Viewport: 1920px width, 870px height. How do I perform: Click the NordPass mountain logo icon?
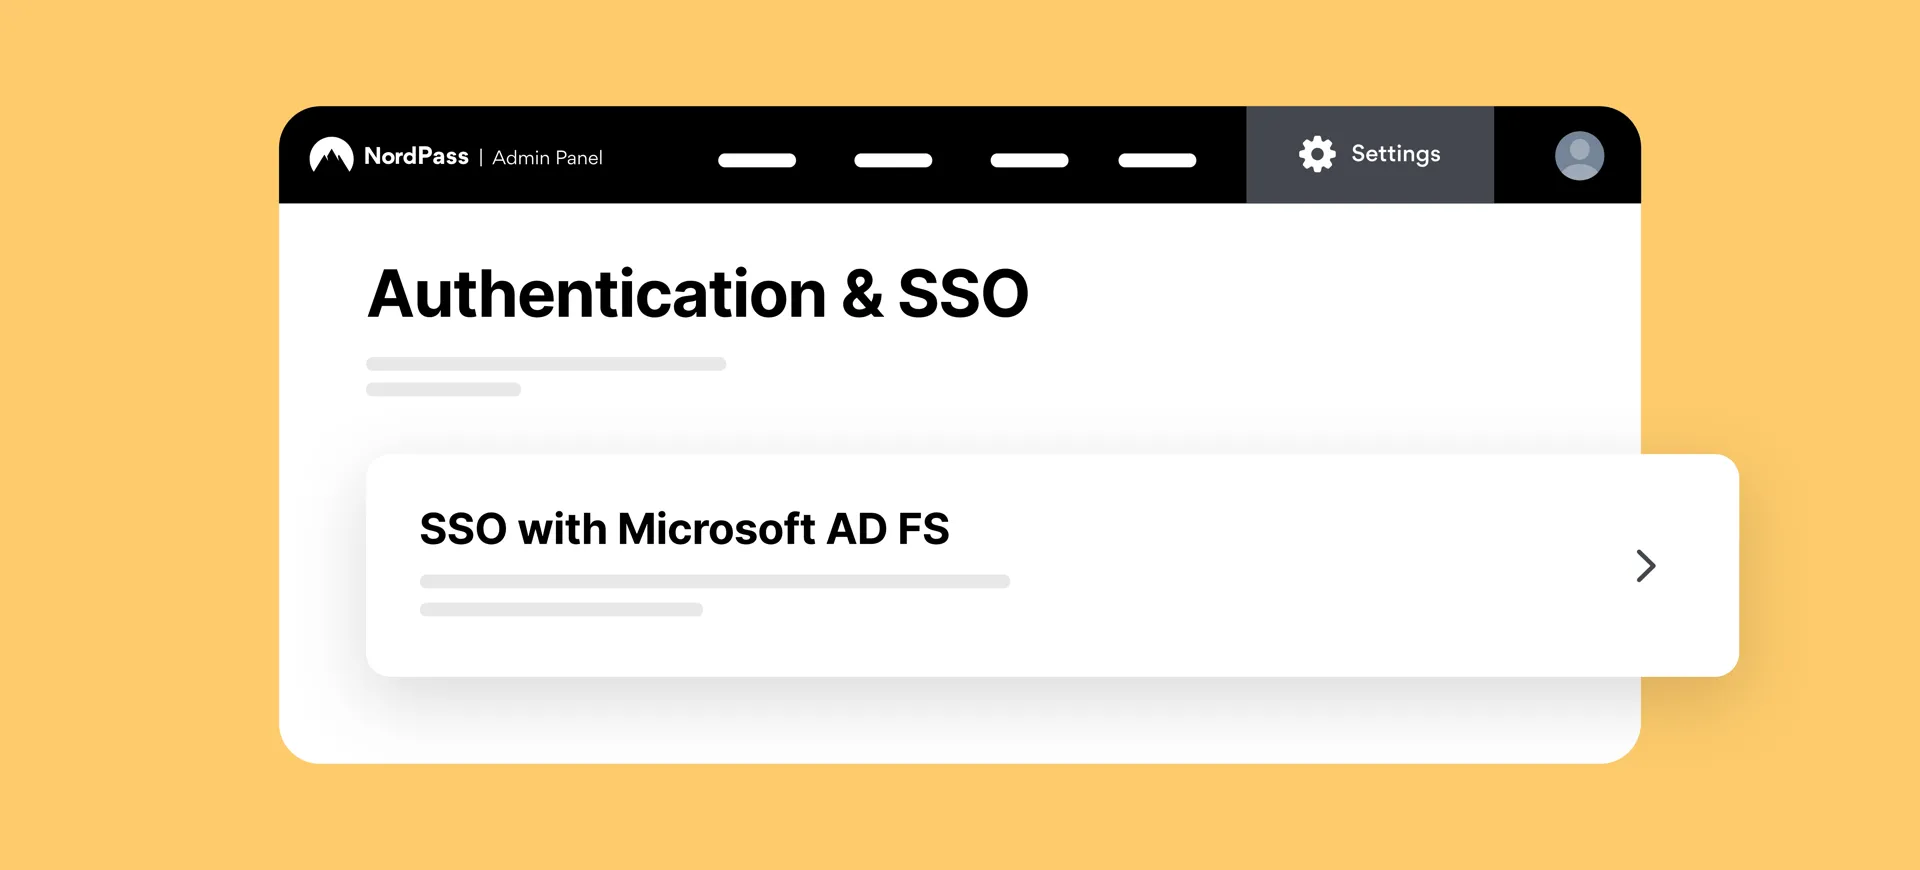click(331, 155)
